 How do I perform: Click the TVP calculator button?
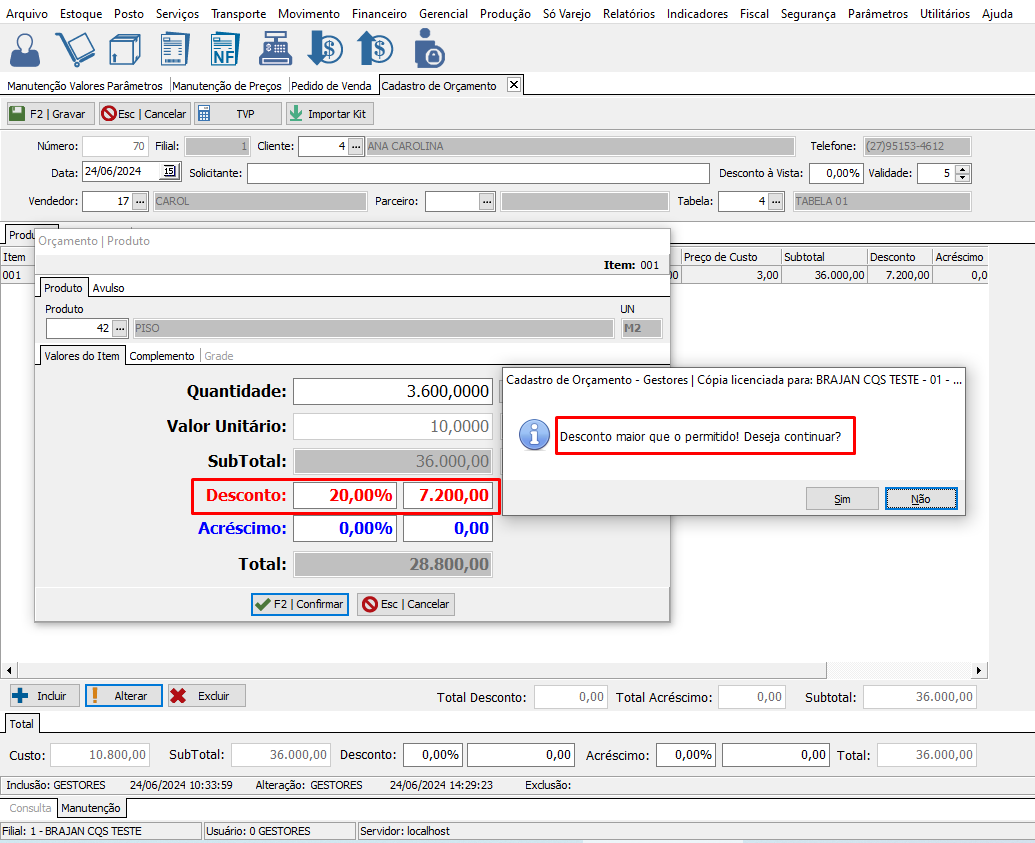pos(237,114)
